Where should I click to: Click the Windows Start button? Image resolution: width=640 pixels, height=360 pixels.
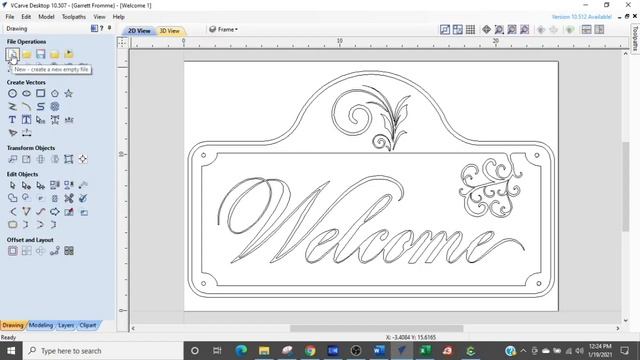tap(11, 351)
